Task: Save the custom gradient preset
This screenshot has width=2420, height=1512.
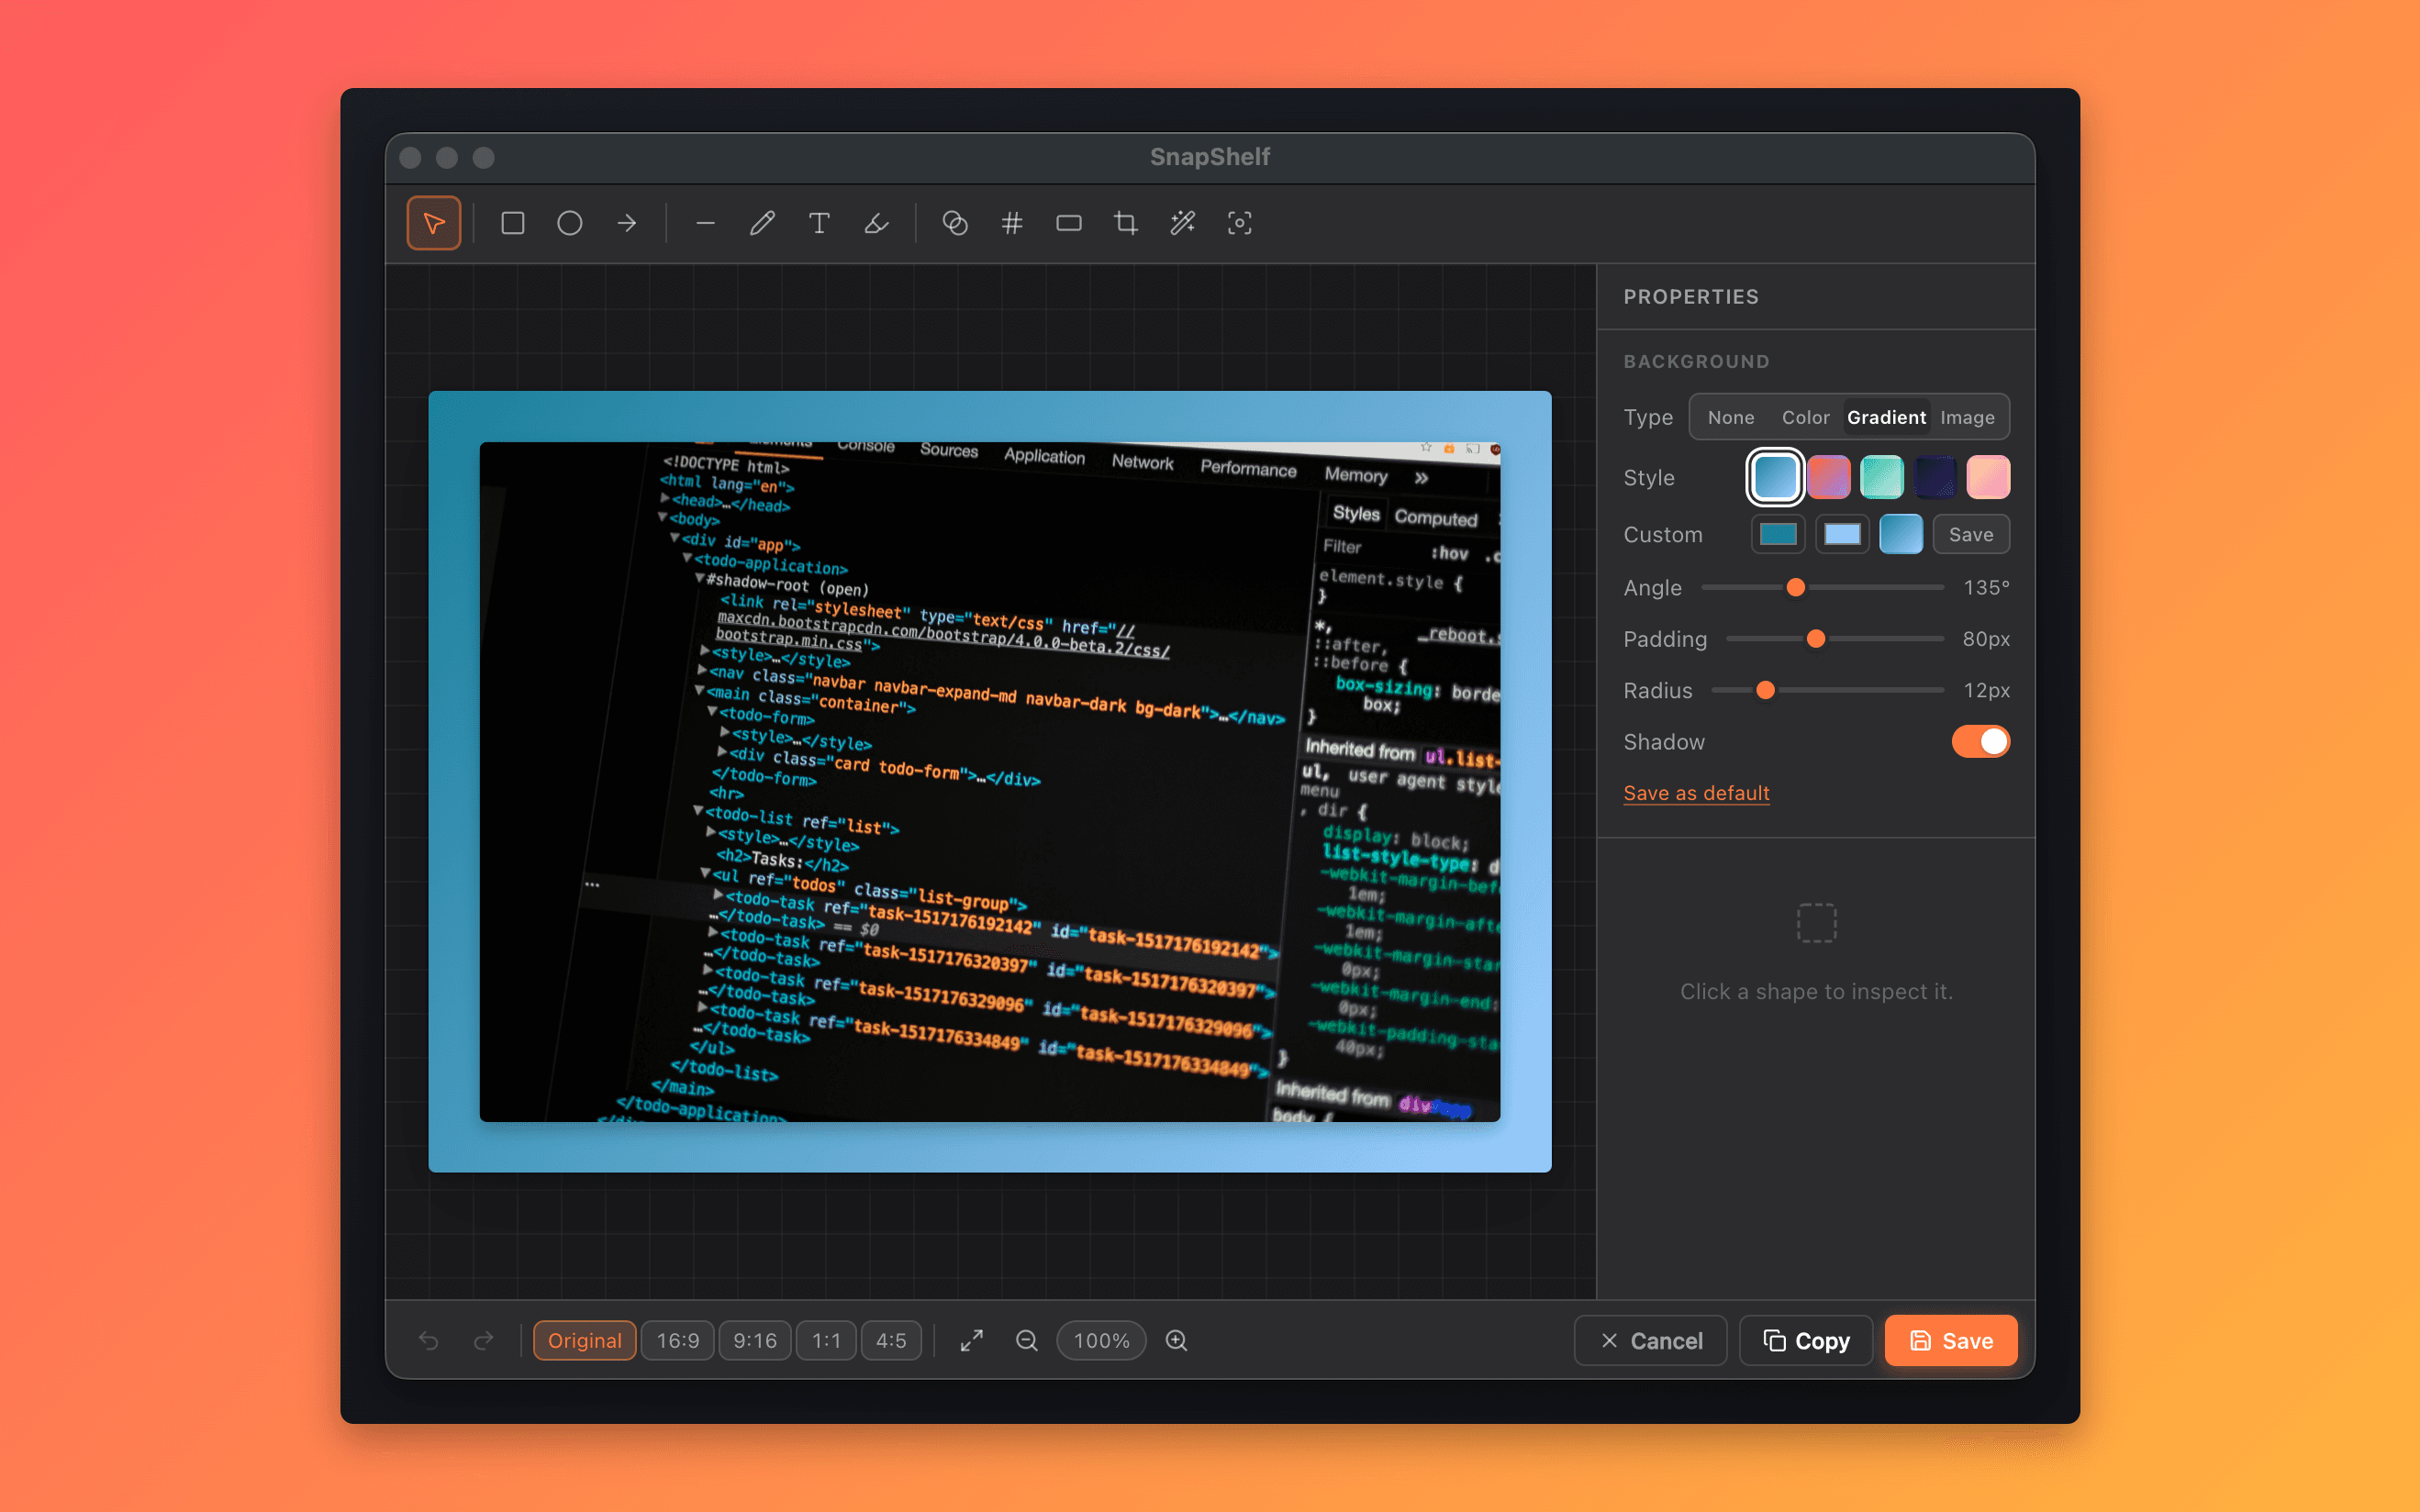Action: click(1971, 534)
